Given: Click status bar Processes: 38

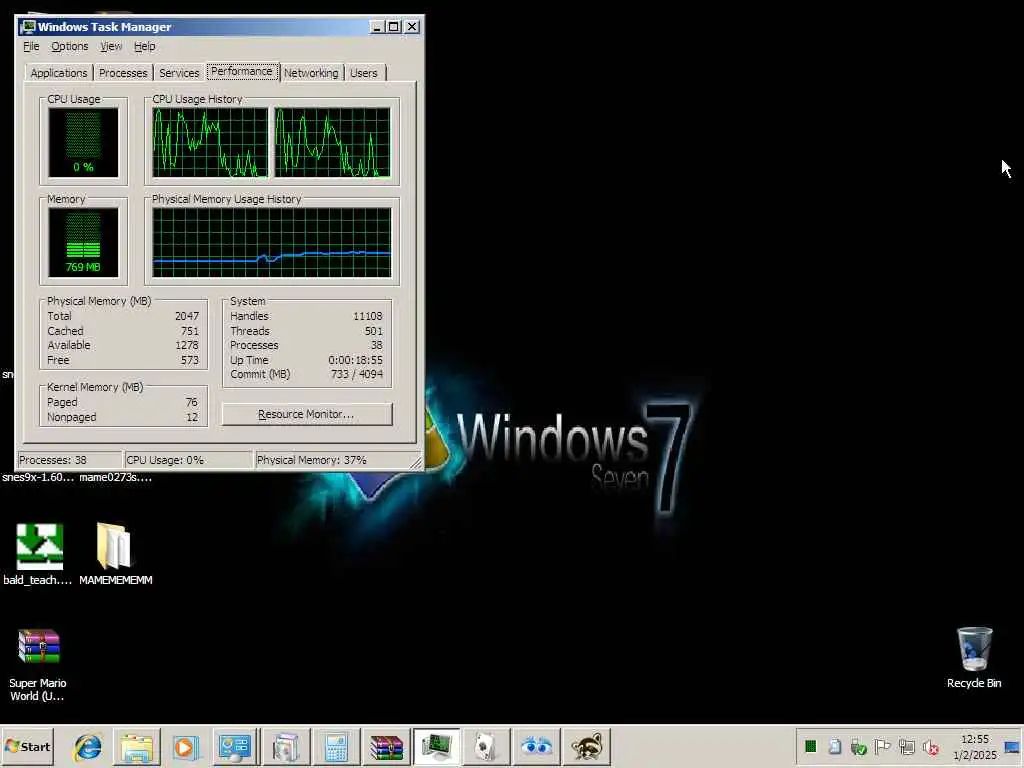Looking at the screenshot, I should click(53, 460).
